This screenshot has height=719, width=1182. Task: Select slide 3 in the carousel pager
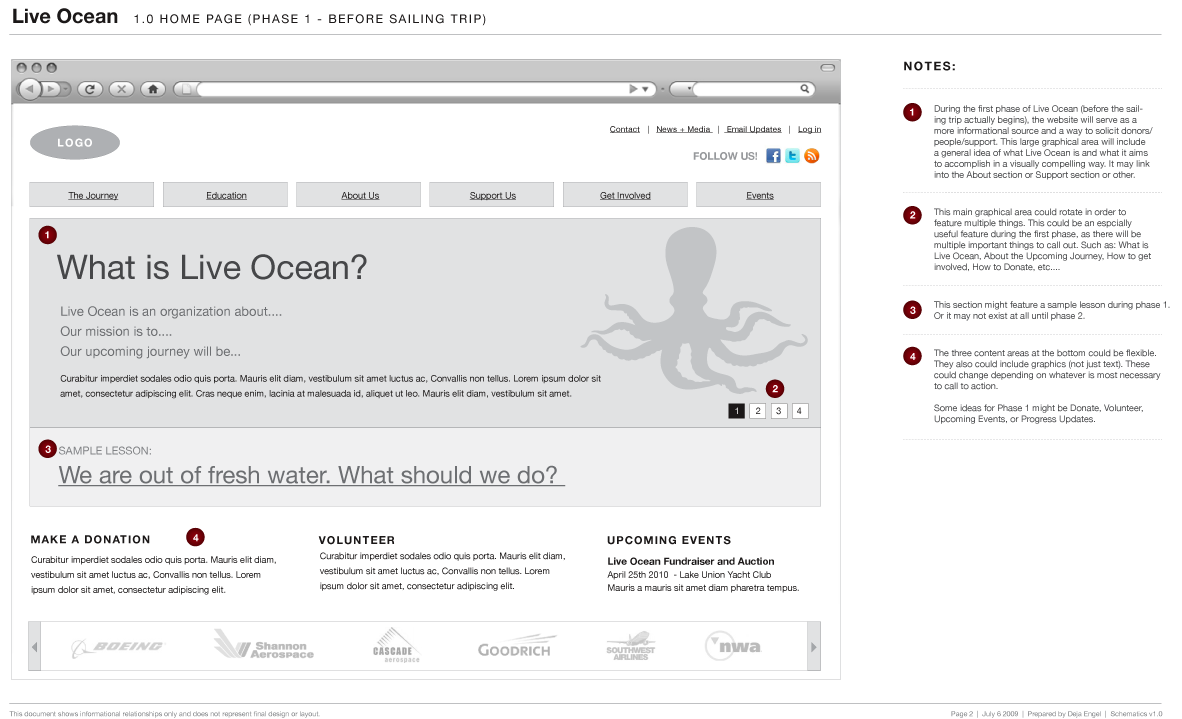click(779, 411)
